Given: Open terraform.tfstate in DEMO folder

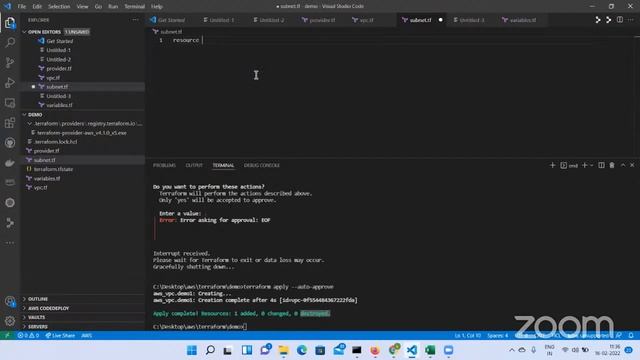Looking at the screenshot, I should click(53, 169).
